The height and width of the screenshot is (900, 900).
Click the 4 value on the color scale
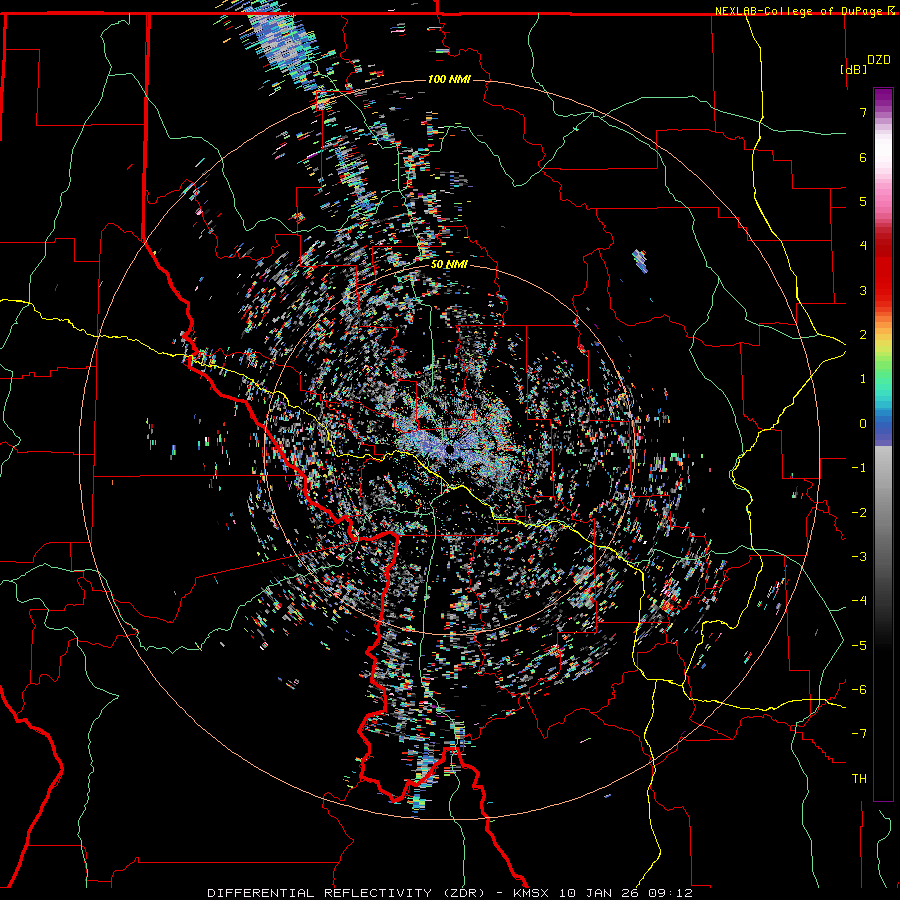pyautogui.click(x=863, y=246)
